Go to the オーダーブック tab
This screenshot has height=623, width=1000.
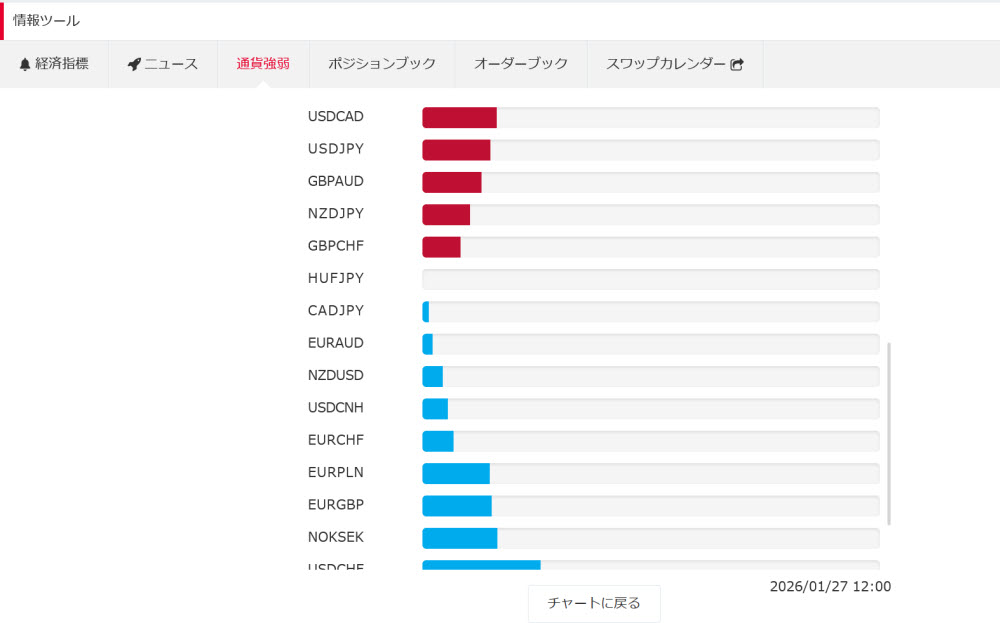[521, 64]
